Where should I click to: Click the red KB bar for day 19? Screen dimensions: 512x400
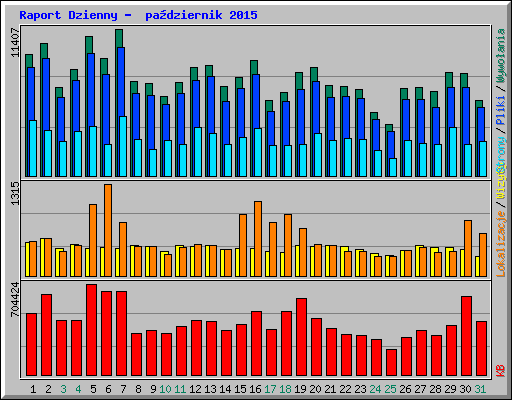(301, 337)
